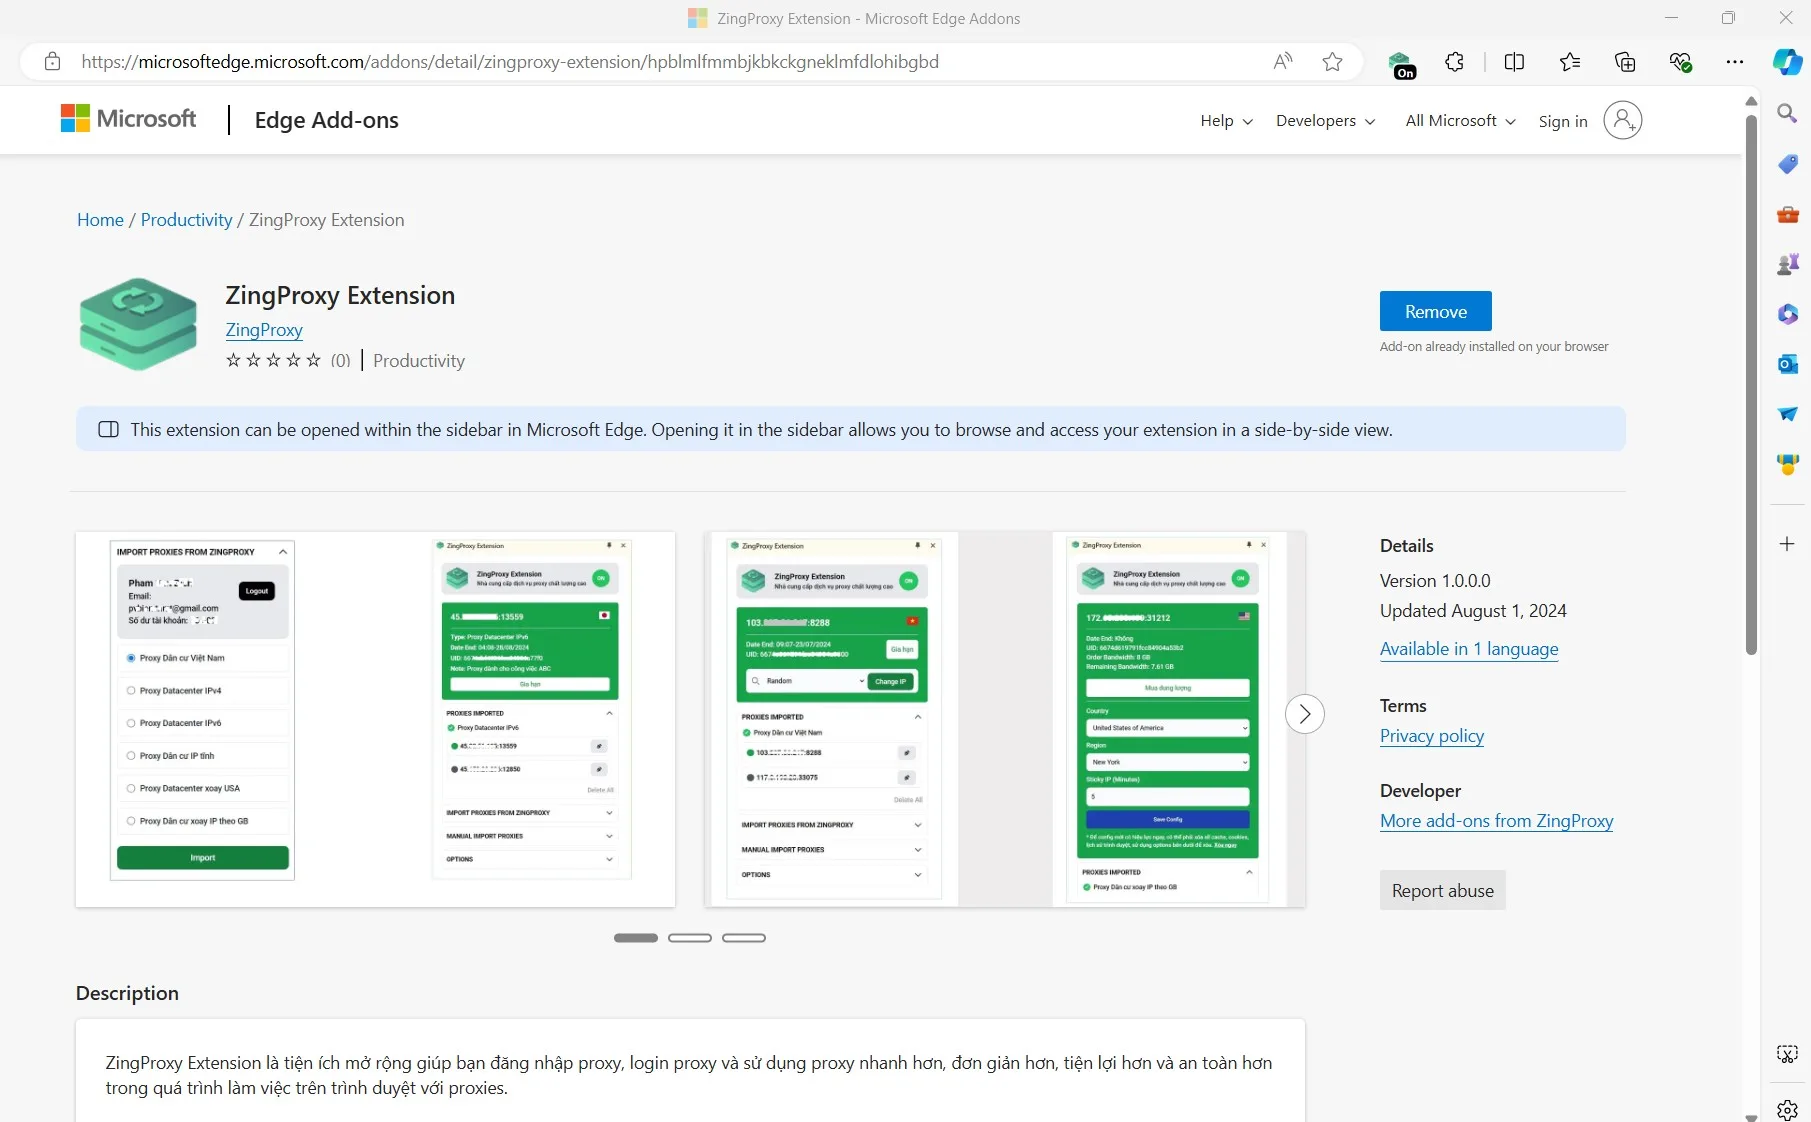1811x1122 pixels.
Task: Click the 'Description' heading
Action: coord(127,993)
